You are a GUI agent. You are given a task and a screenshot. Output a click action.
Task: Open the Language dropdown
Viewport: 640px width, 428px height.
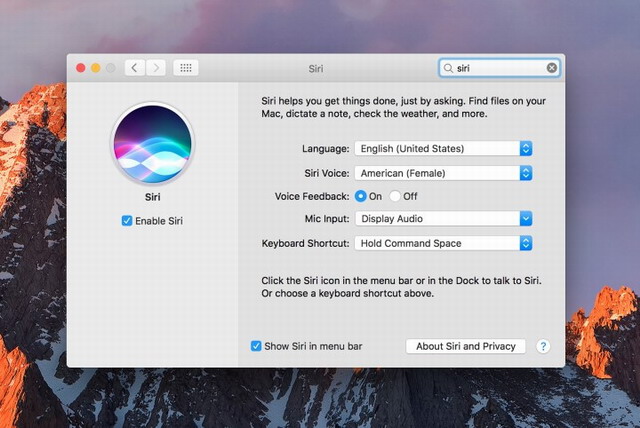(x=443, y=149)
